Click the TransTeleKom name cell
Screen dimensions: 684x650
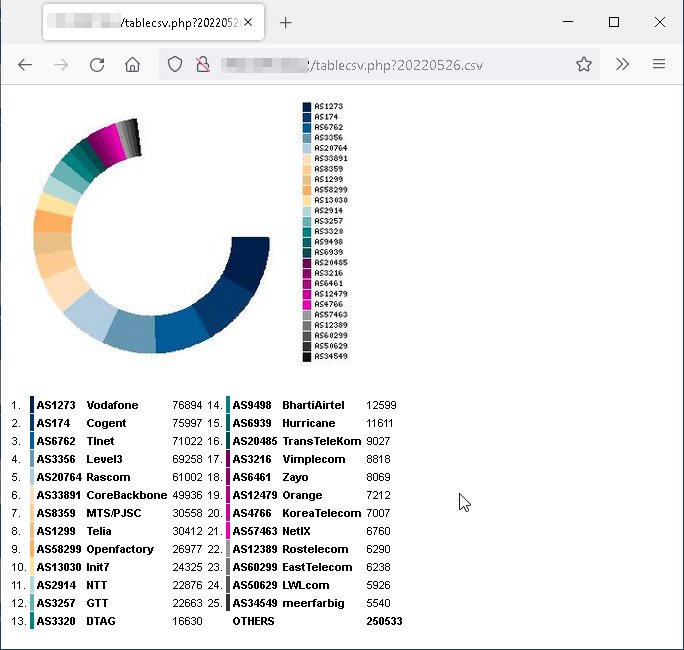[321, 441]
